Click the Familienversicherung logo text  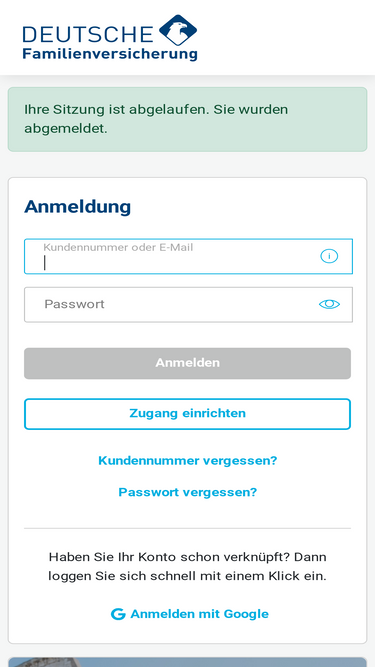pyautogui.click(x=110, y=55)
